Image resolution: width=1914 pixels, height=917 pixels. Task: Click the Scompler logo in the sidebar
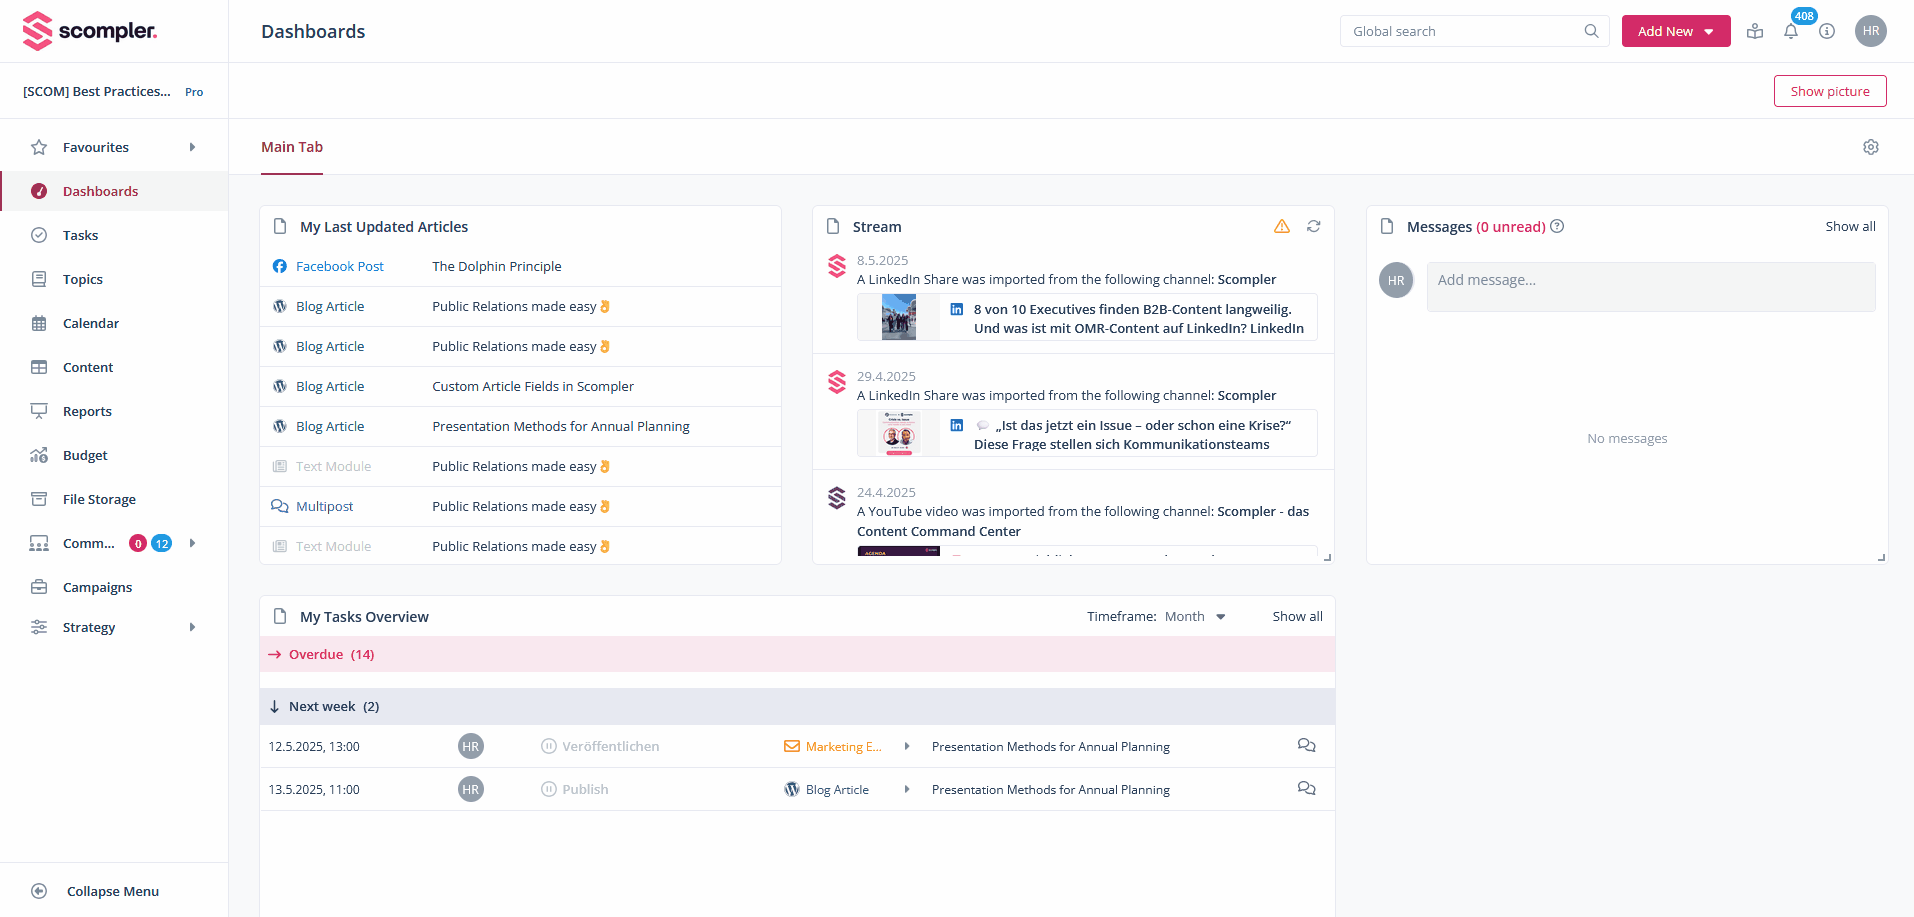coord(89,30)
